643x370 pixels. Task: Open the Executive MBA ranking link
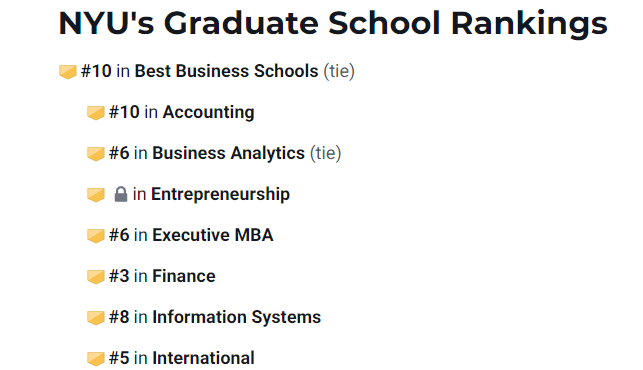coord(213,235)
